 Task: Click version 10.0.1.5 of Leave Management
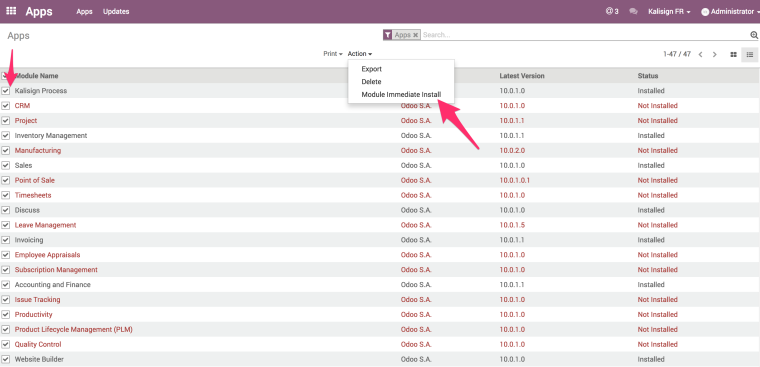(x=512, y=225)
